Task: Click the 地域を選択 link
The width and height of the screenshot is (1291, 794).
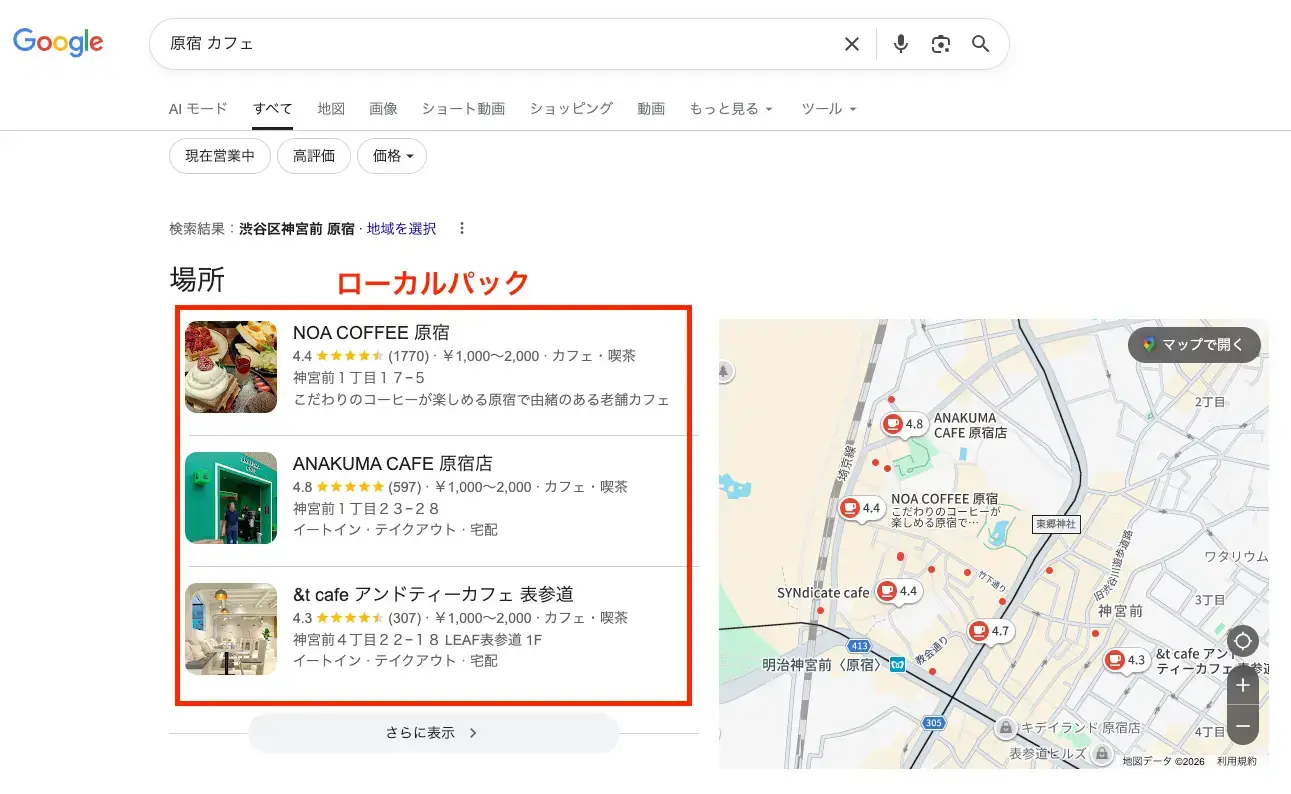Action: pos(401,229)
